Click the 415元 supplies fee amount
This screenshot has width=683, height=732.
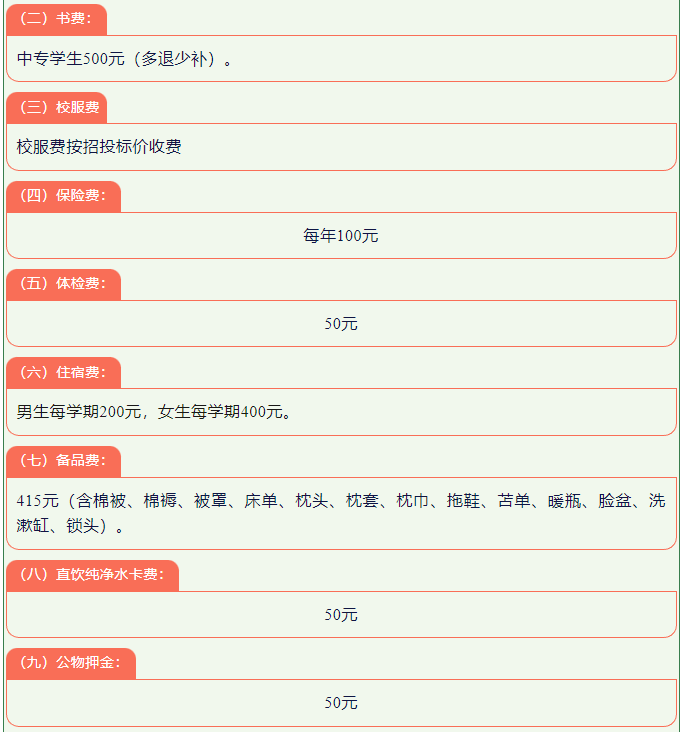click(x=38, y=501)
